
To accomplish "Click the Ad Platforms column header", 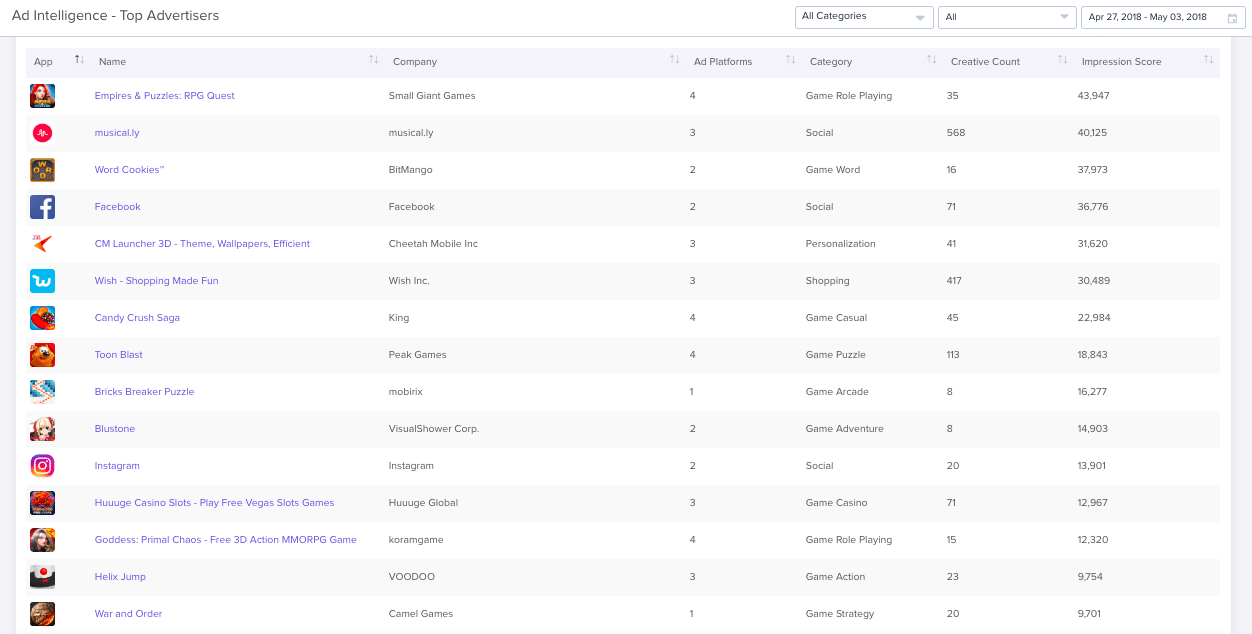I will (723, 62).
